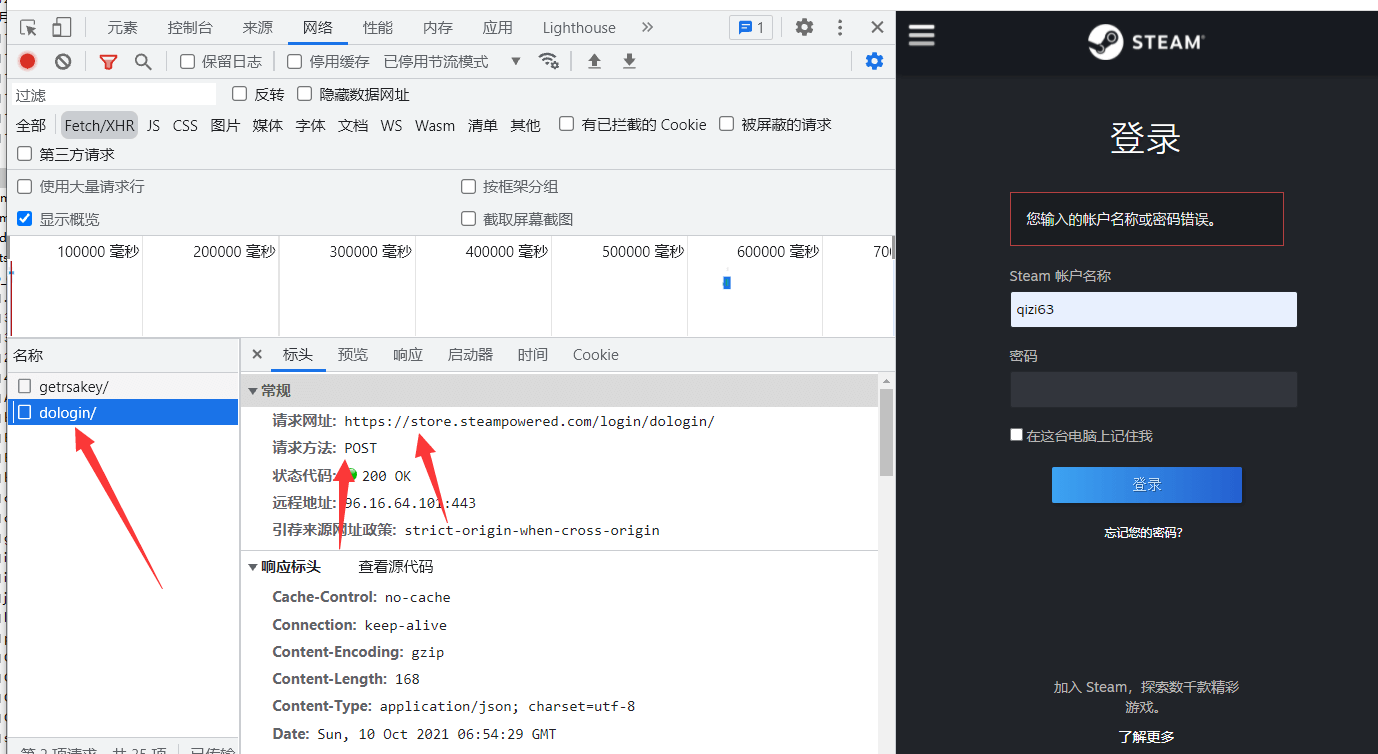Open Steam hamburger menu
Image resolution: width=1378 pixels, height=754 pixels.
pos(921,36)
